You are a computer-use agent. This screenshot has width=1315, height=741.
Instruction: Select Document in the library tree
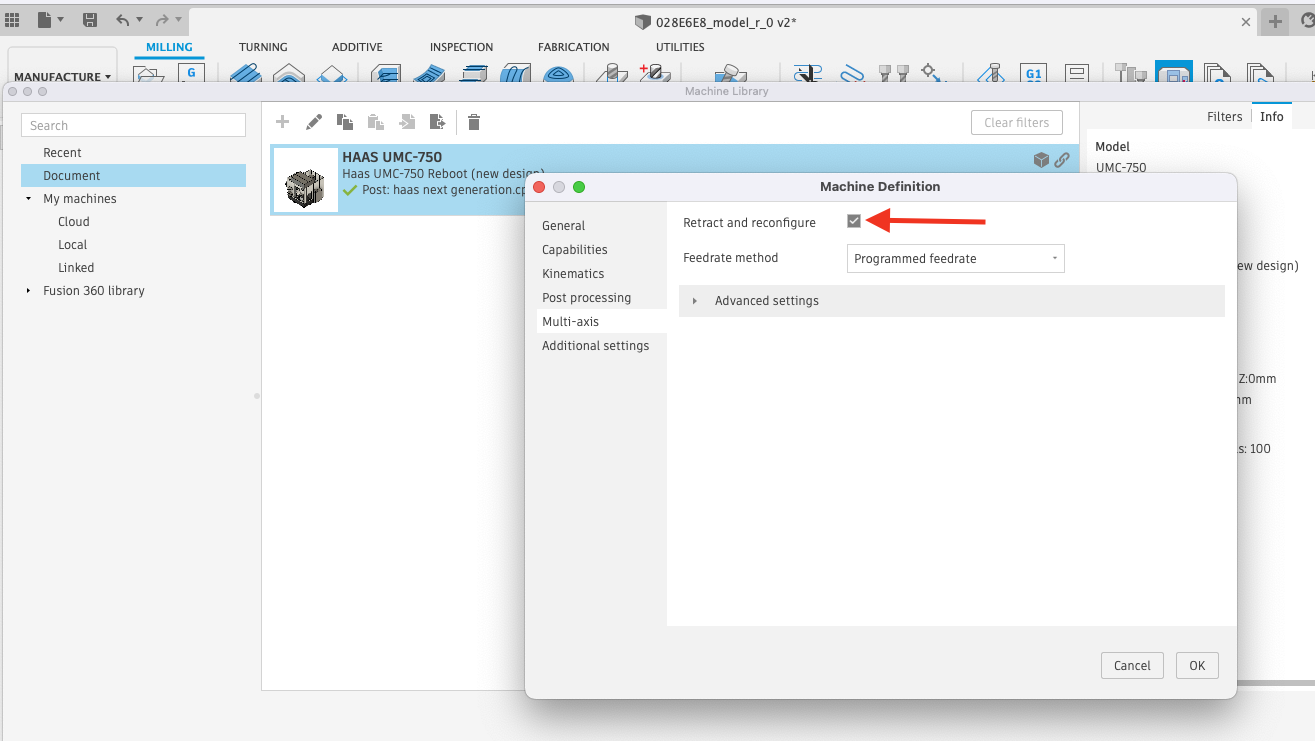(x=133, y=176)
